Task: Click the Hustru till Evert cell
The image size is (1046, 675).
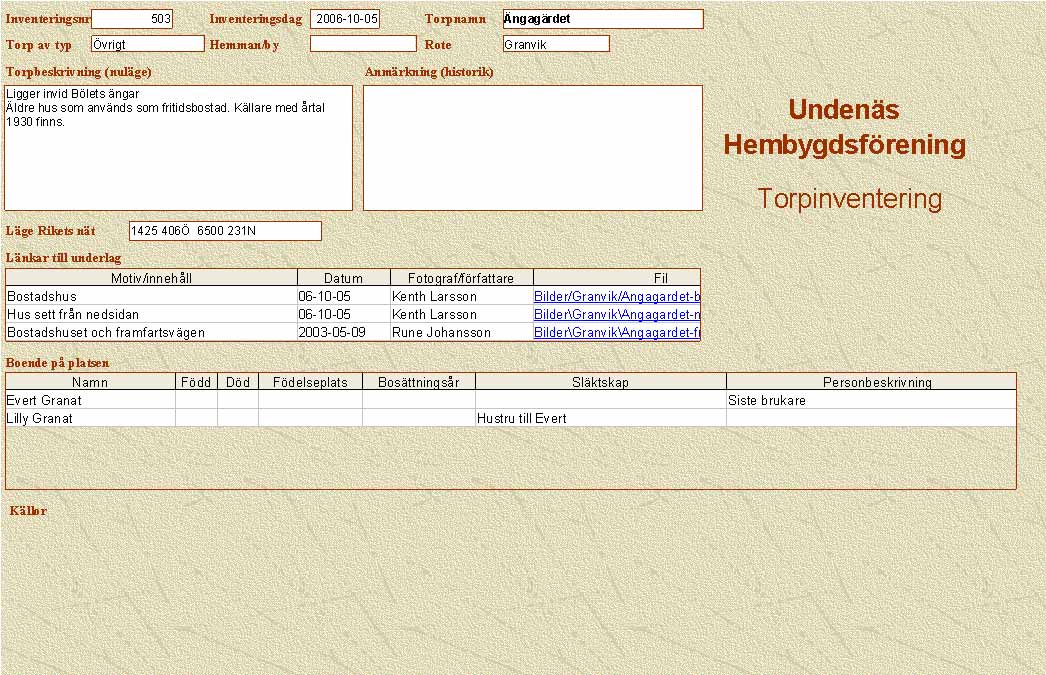Action: 600,419
